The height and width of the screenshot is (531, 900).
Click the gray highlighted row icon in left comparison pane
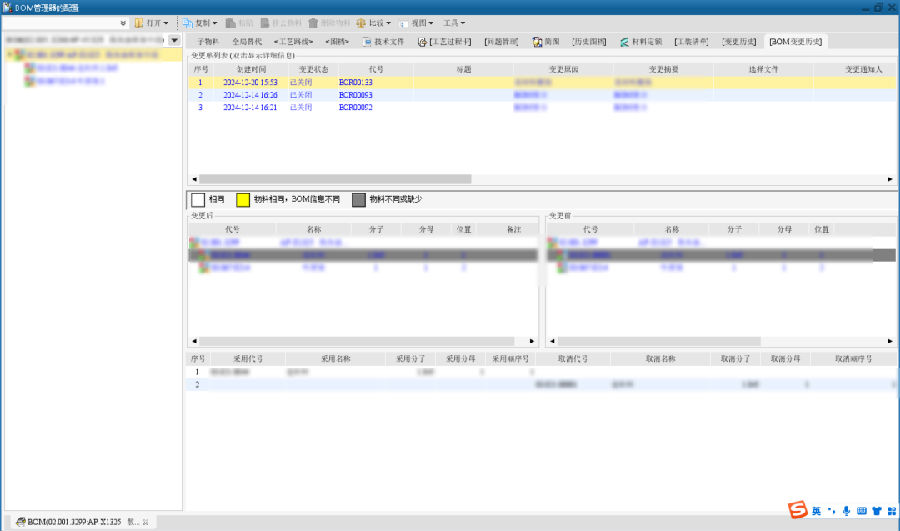click(x=204, y=255)
